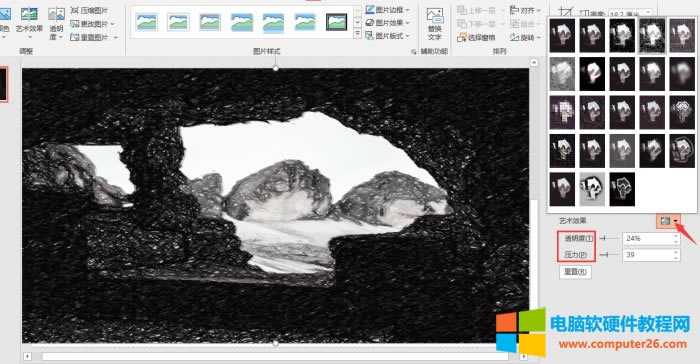Select the black-framed picture style thumbnail
This screenshot has width=700, height=364.
[336, 22]
